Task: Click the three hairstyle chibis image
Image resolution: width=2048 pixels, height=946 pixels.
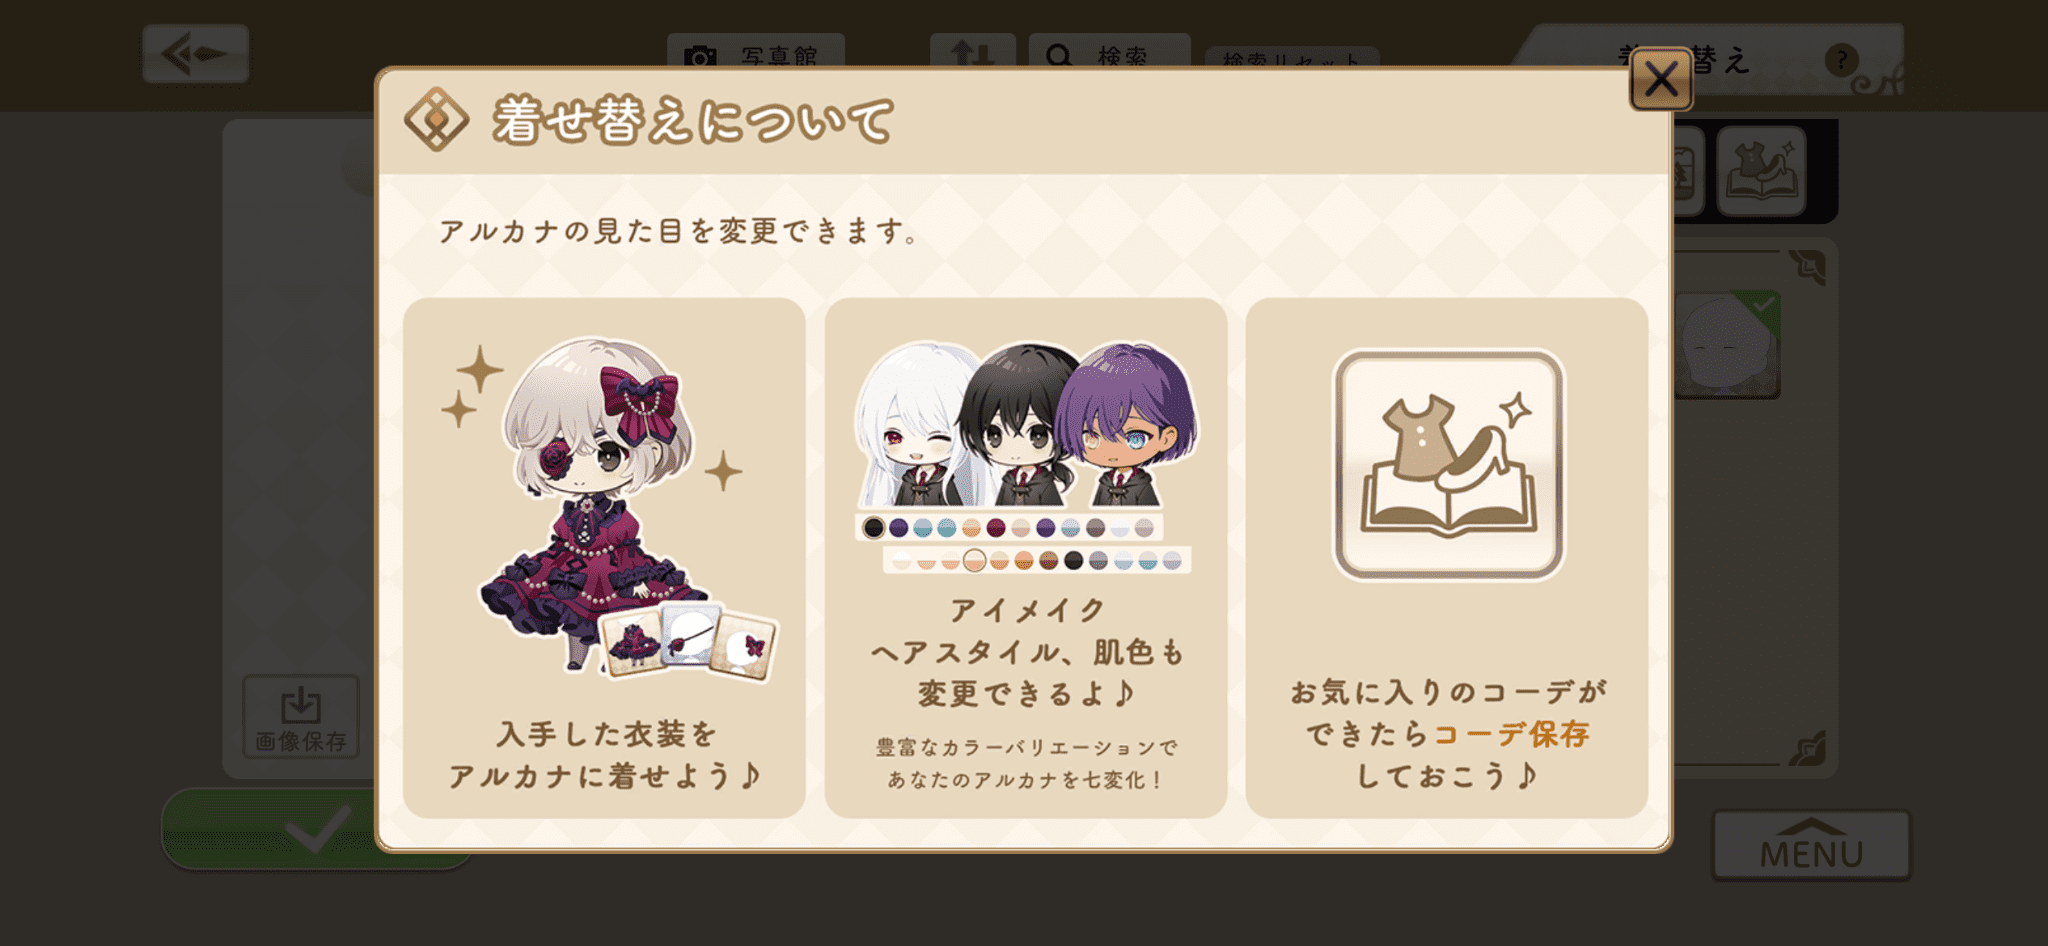Action: [1027, 424]
